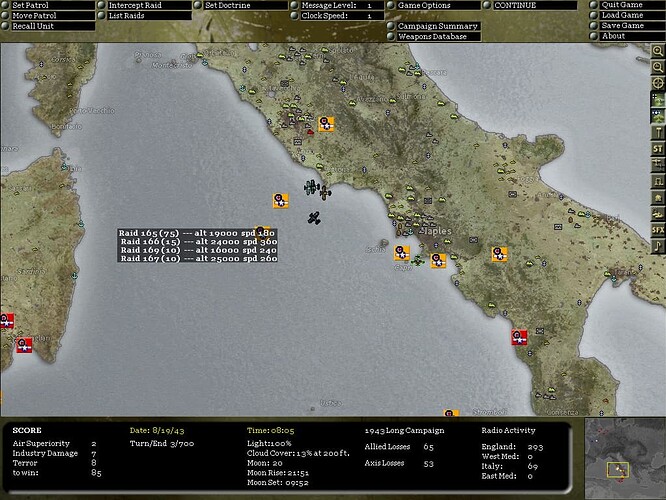666x500 pixels.
Task: Select the red marker at the west map edge by Sardinia
Action: tap(7, 321)
